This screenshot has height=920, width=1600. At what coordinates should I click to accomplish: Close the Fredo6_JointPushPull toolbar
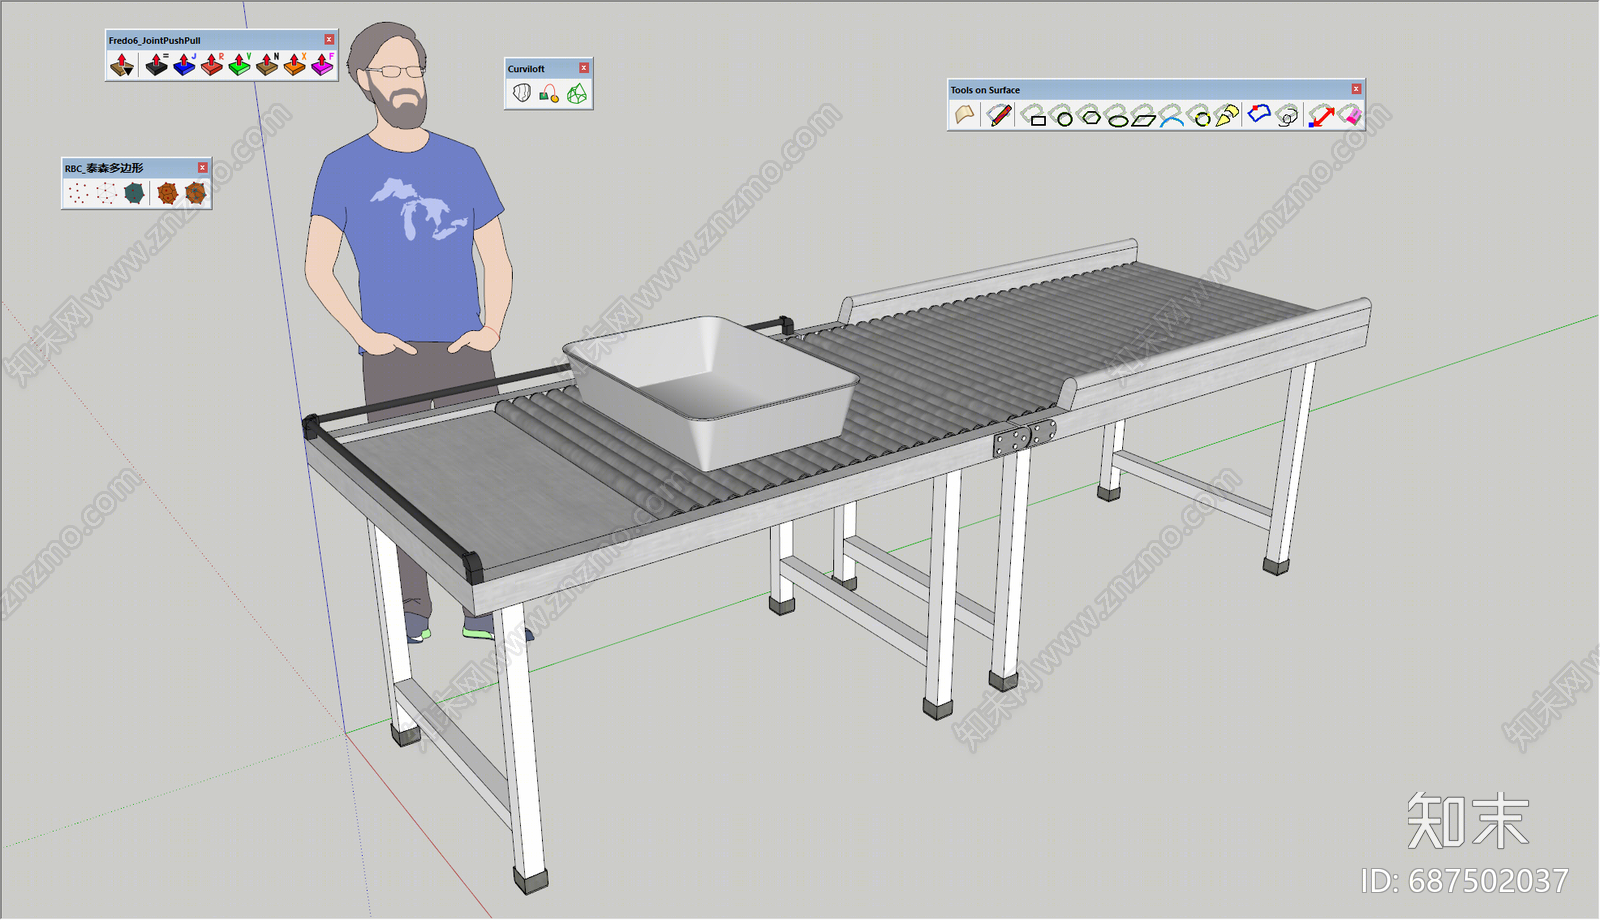tap(329, 40)
